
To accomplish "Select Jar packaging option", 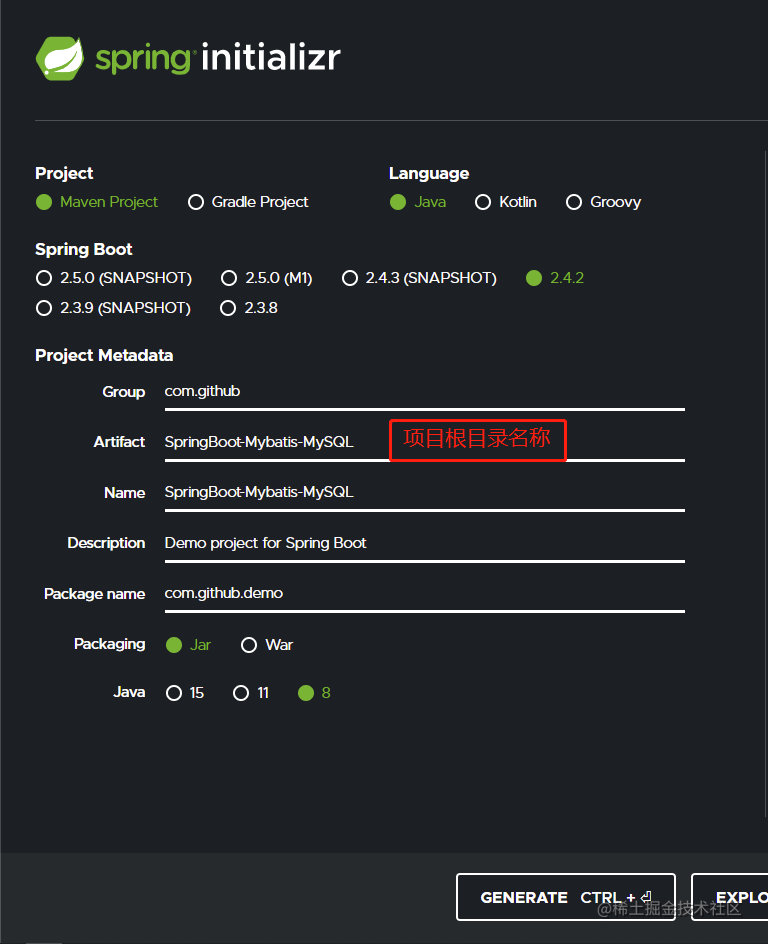I will pos(188,645).
